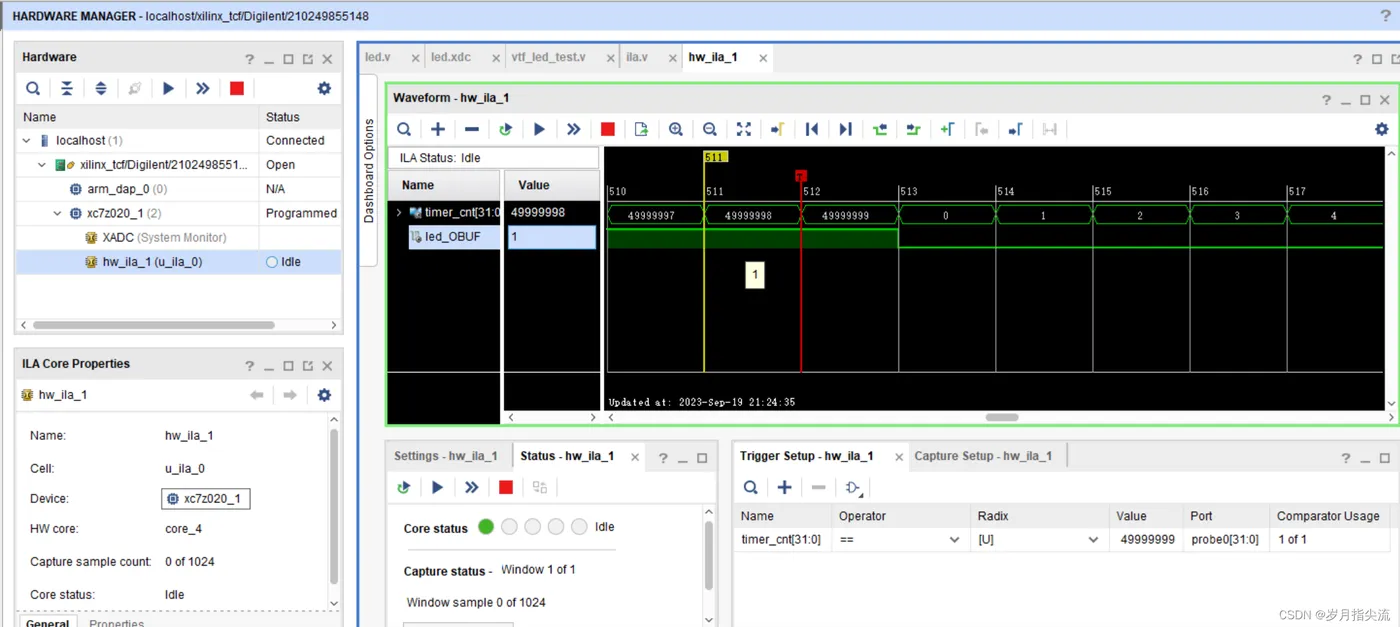Run trigger immediate in Status panel

(472, 487)
